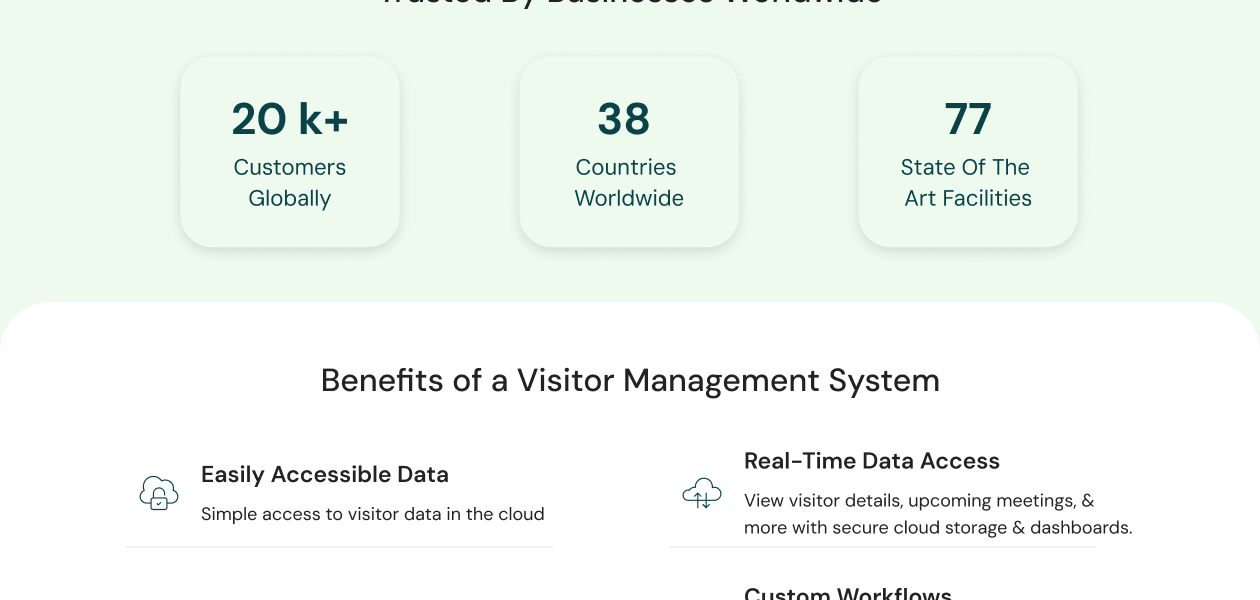Image resolution: width=1260 pixels, height=600 pixels.
Task: Click "Simple access to visitor data in the cloud" text
Action: [x=373, y=514]
